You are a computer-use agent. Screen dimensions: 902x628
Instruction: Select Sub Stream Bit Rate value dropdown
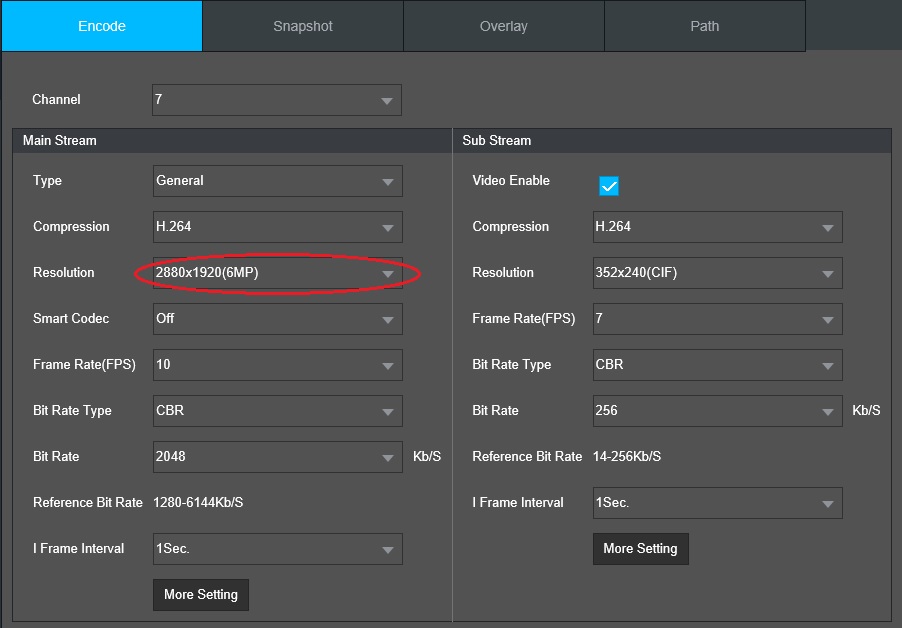coord(717,411)
